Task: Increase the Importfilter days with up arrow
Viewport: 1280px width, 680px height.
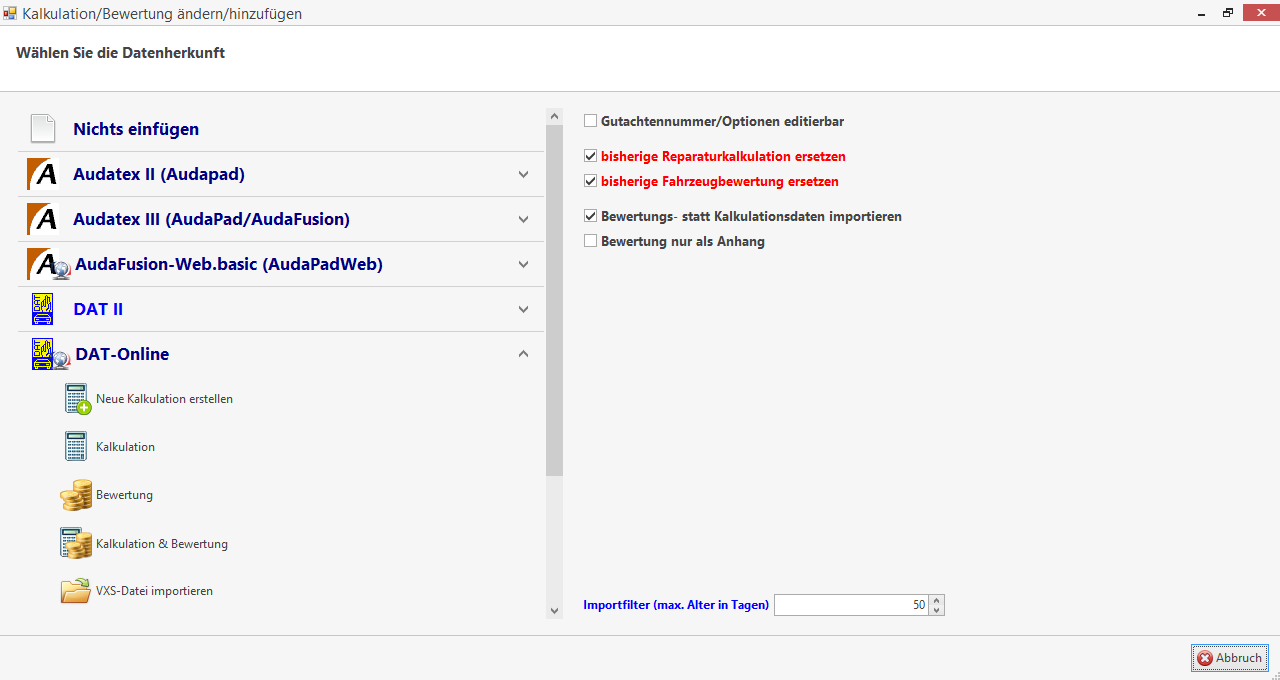Action: point(936,600)
